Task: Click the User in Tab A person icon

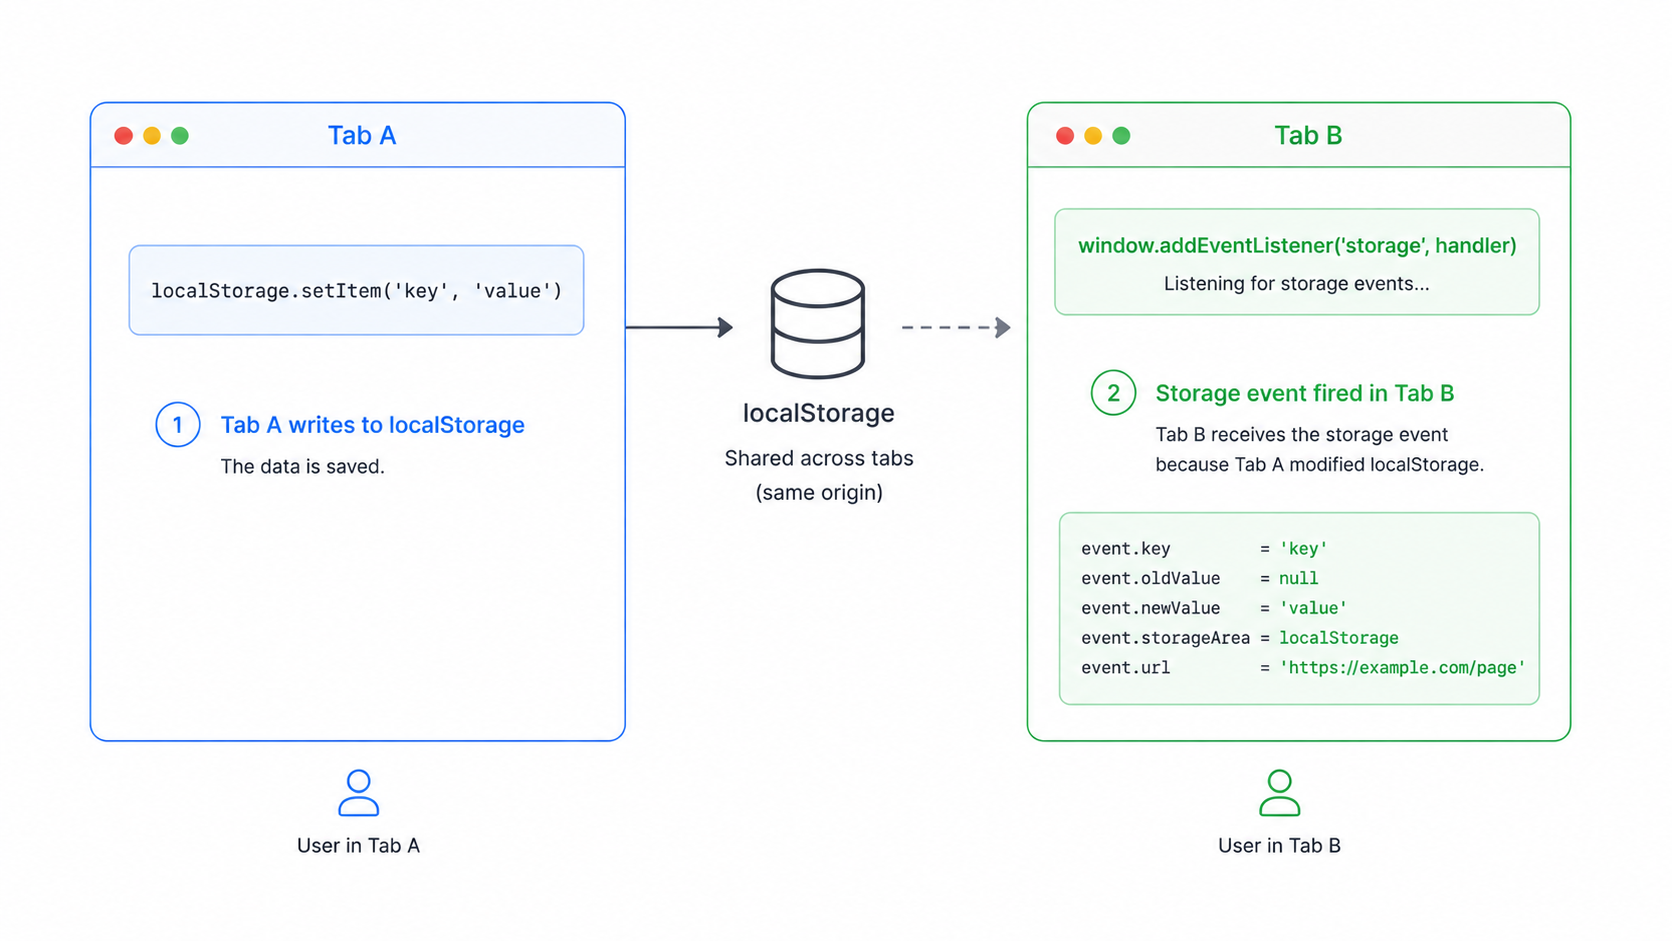Action: pos(358,793)
